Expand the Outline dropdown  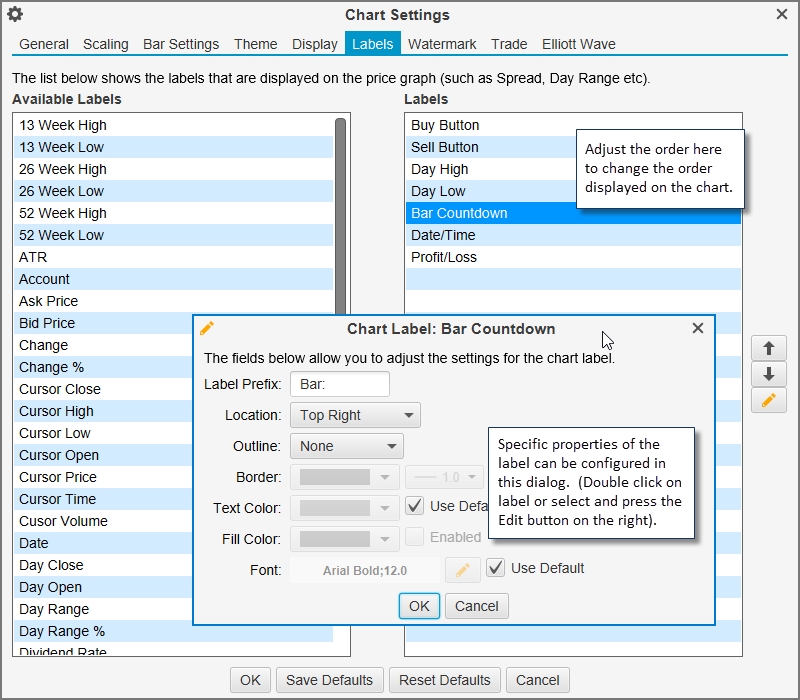[x=346, y=446]
